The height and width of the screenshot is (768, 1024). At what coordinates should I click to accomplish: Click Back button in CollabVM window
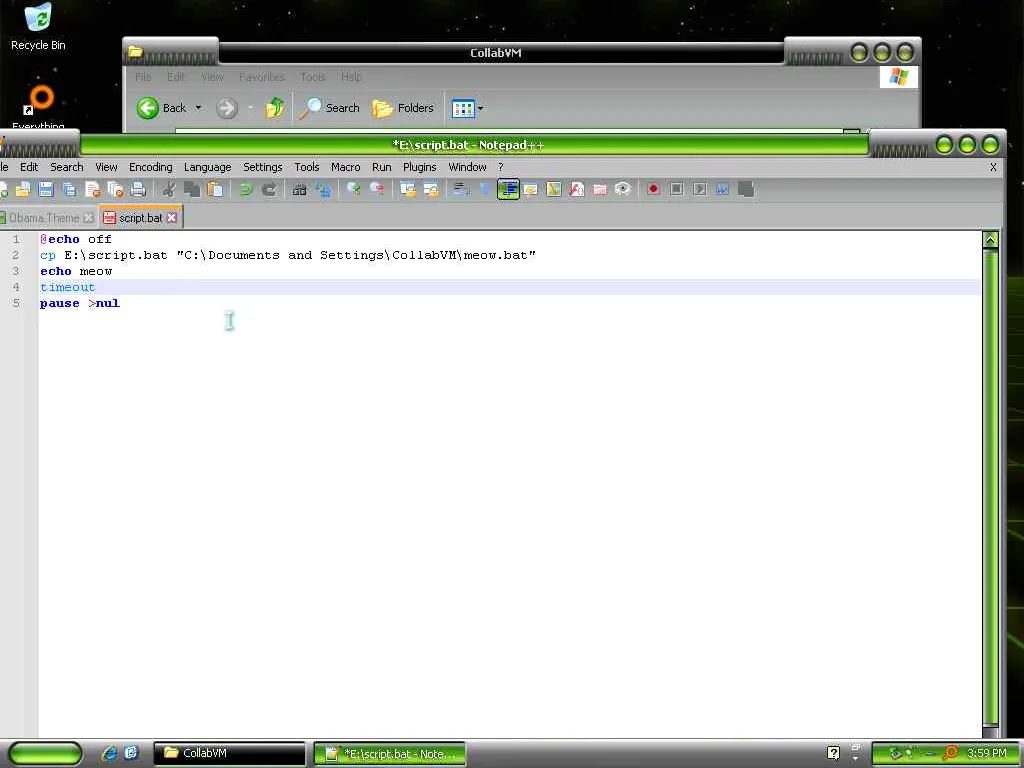click(161, 108)
